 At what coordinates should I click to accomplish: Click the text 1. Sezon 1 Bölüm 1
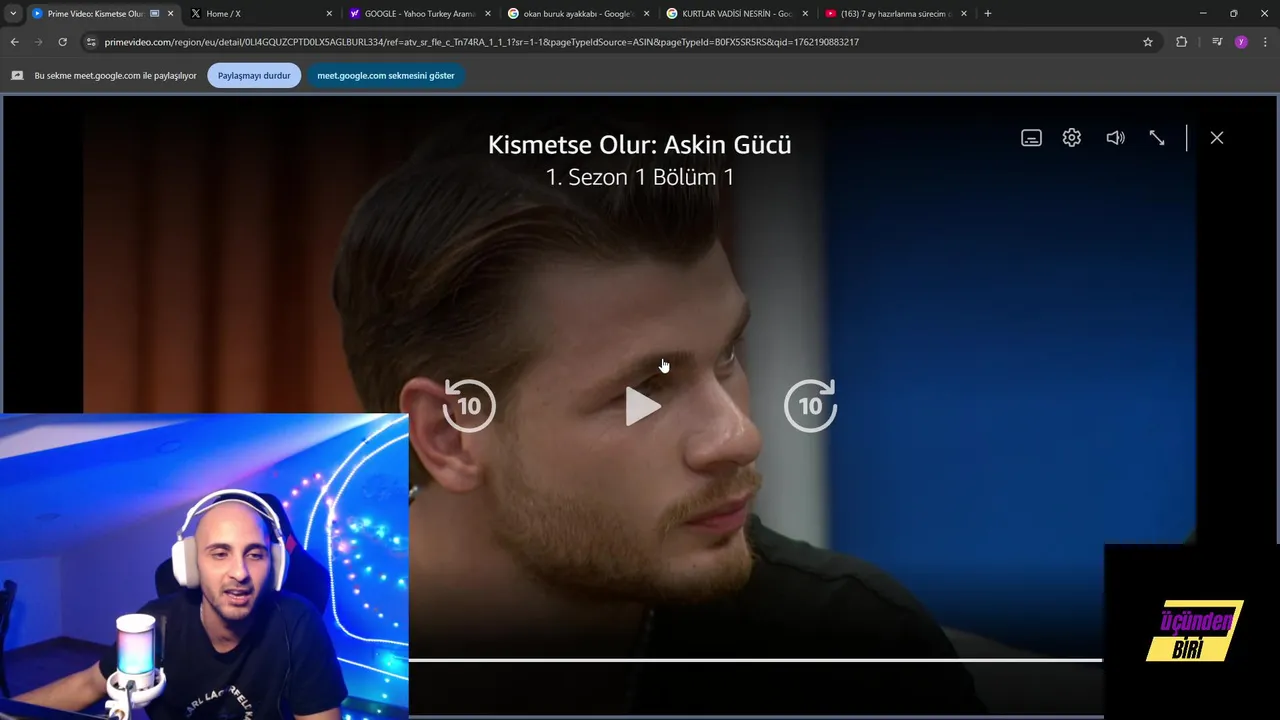tap(640, 177)
